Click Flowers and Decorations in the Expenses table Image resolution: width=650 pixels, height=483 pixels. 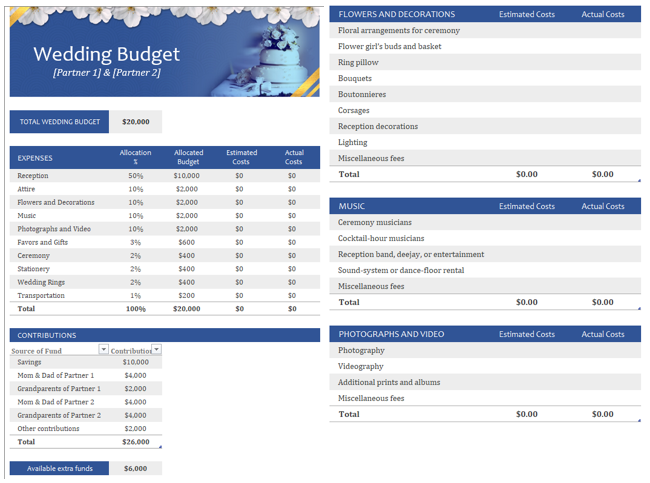pos(56,202)
